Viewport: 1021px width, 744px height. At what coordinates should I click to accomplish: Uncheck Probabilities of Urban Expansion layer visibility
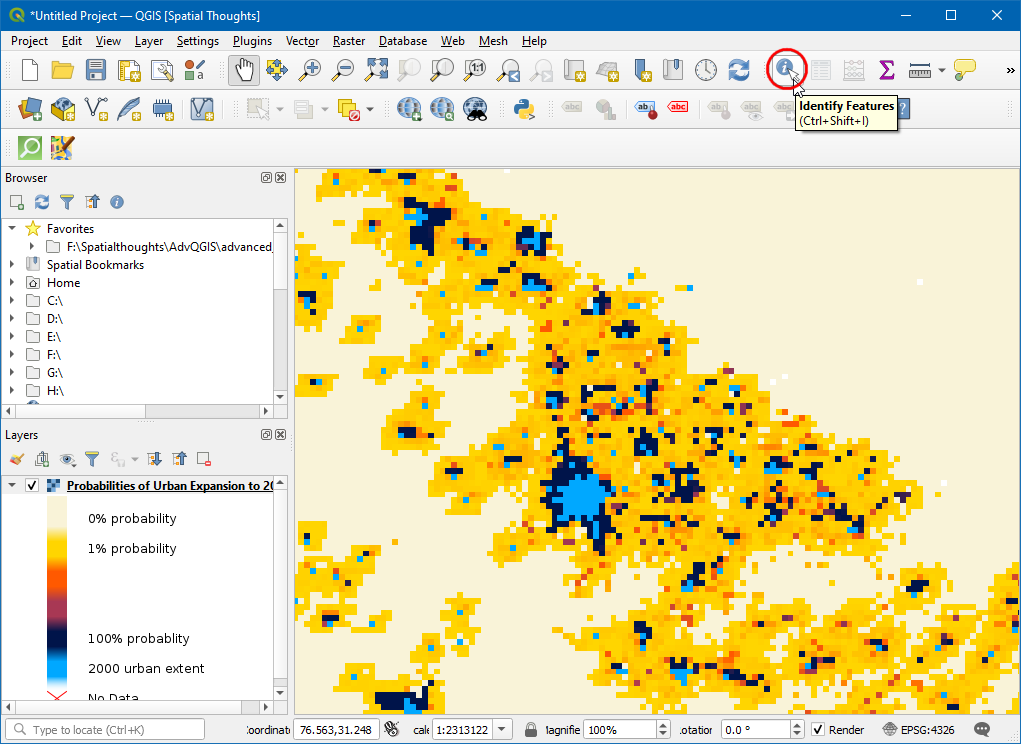[x=32, y=486]
